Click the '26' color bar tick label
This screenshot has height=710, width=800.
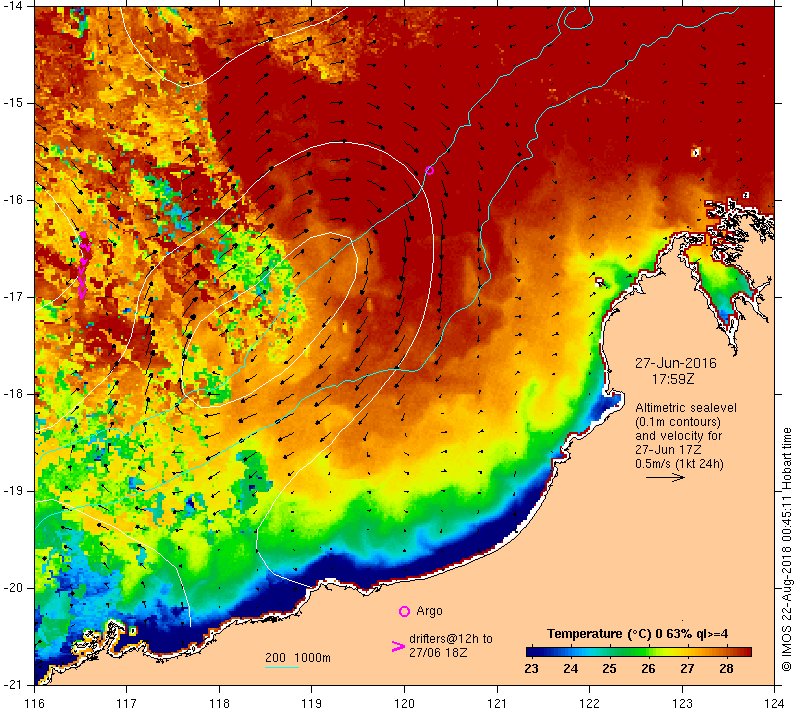pos(648,669)
